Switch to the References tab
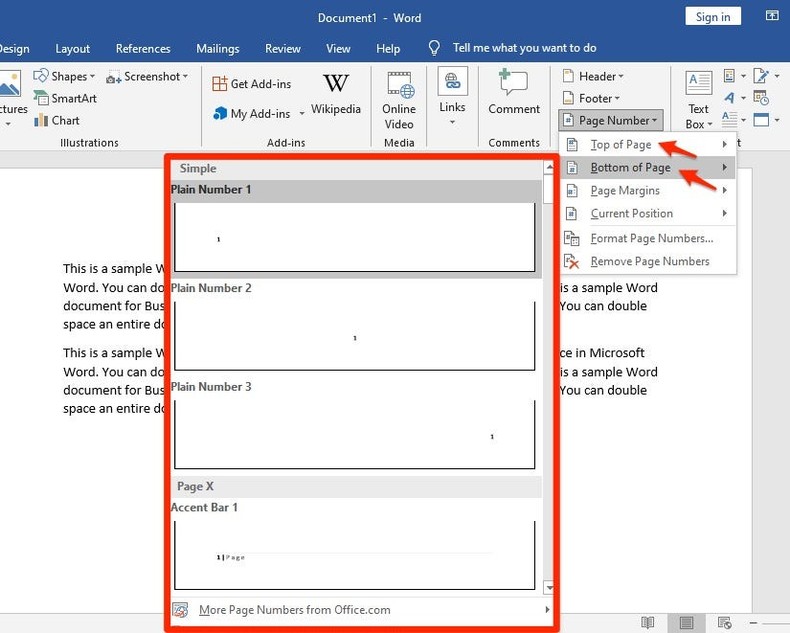The image size is (790, 633). (143, 48)
